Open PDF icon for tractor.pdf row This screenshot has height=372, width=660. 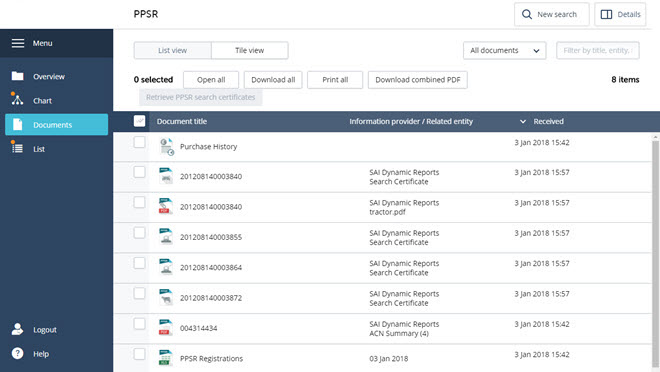click(165, 206)
